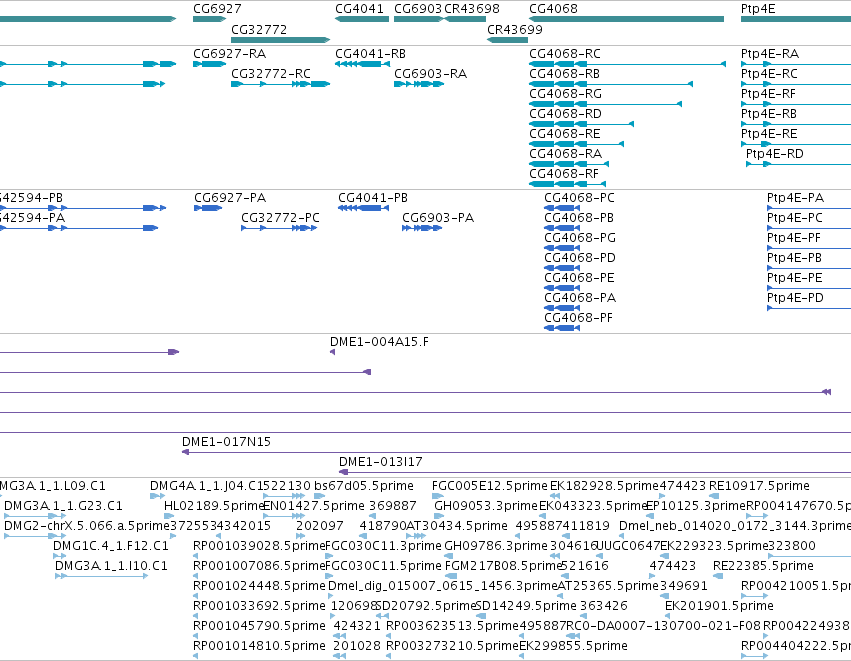Viewport: 851px width, 661px height.
Task: Click EST DMG1C.4_1.F12.C1
Action: point(60,556)
